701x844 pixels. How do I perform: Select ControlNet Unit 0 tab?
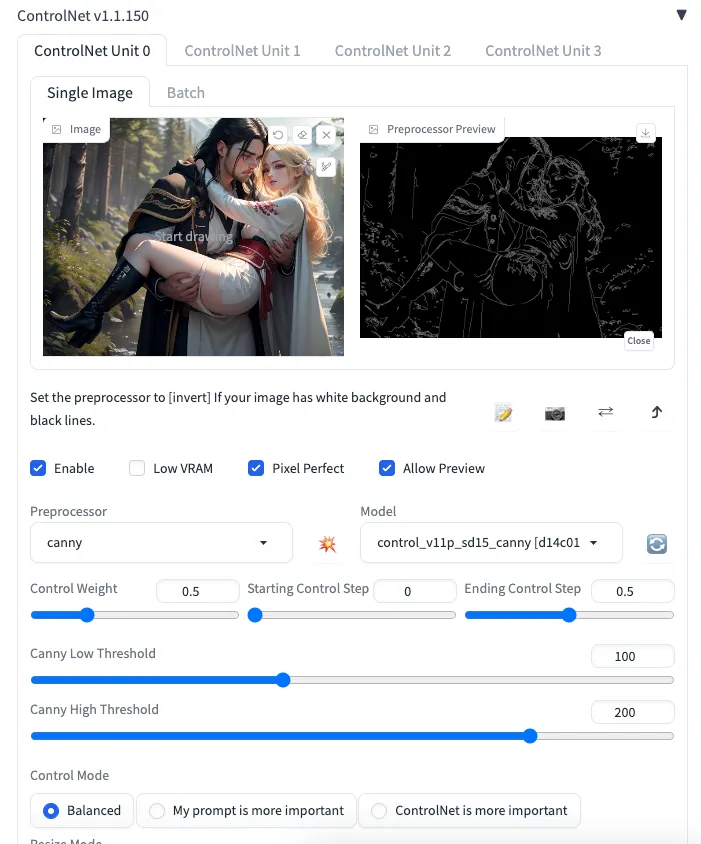coord(92,51)
